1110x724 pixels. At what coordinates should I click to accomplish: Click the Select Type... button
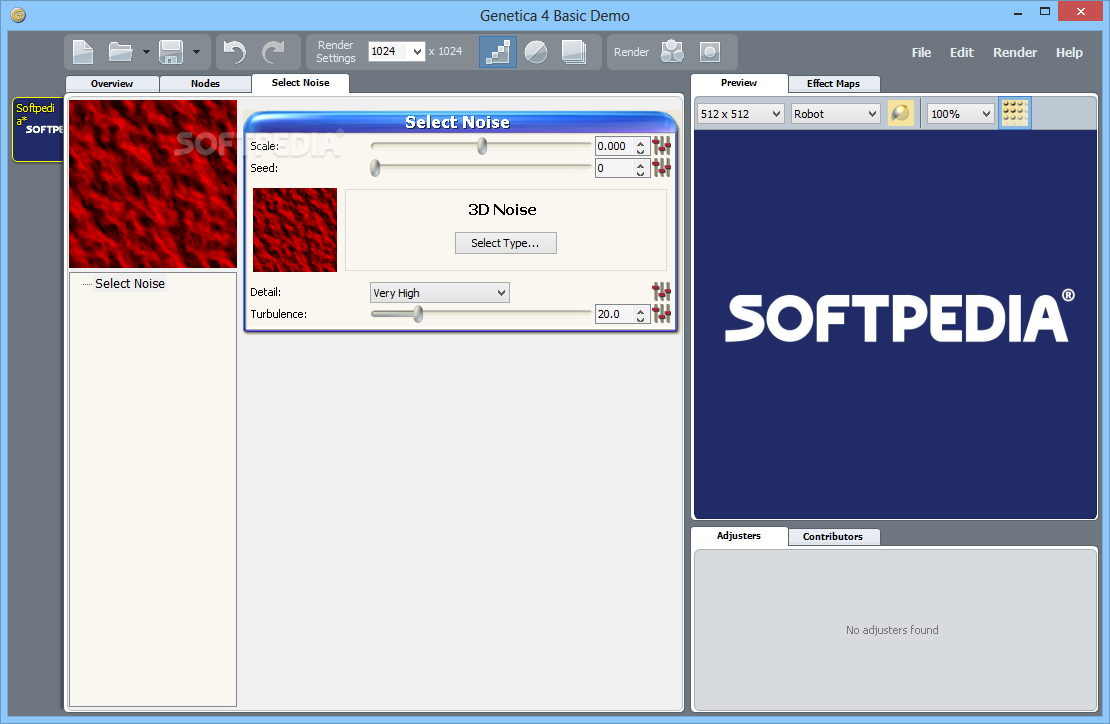(x=505, y=243)
